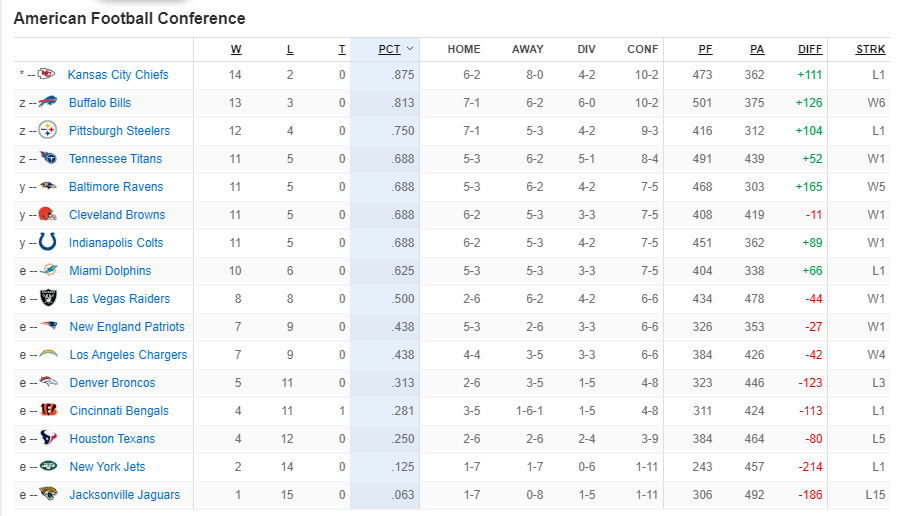Click the Cincinnati Bengals logo icon
898x516 pixels.
point(48,411)
